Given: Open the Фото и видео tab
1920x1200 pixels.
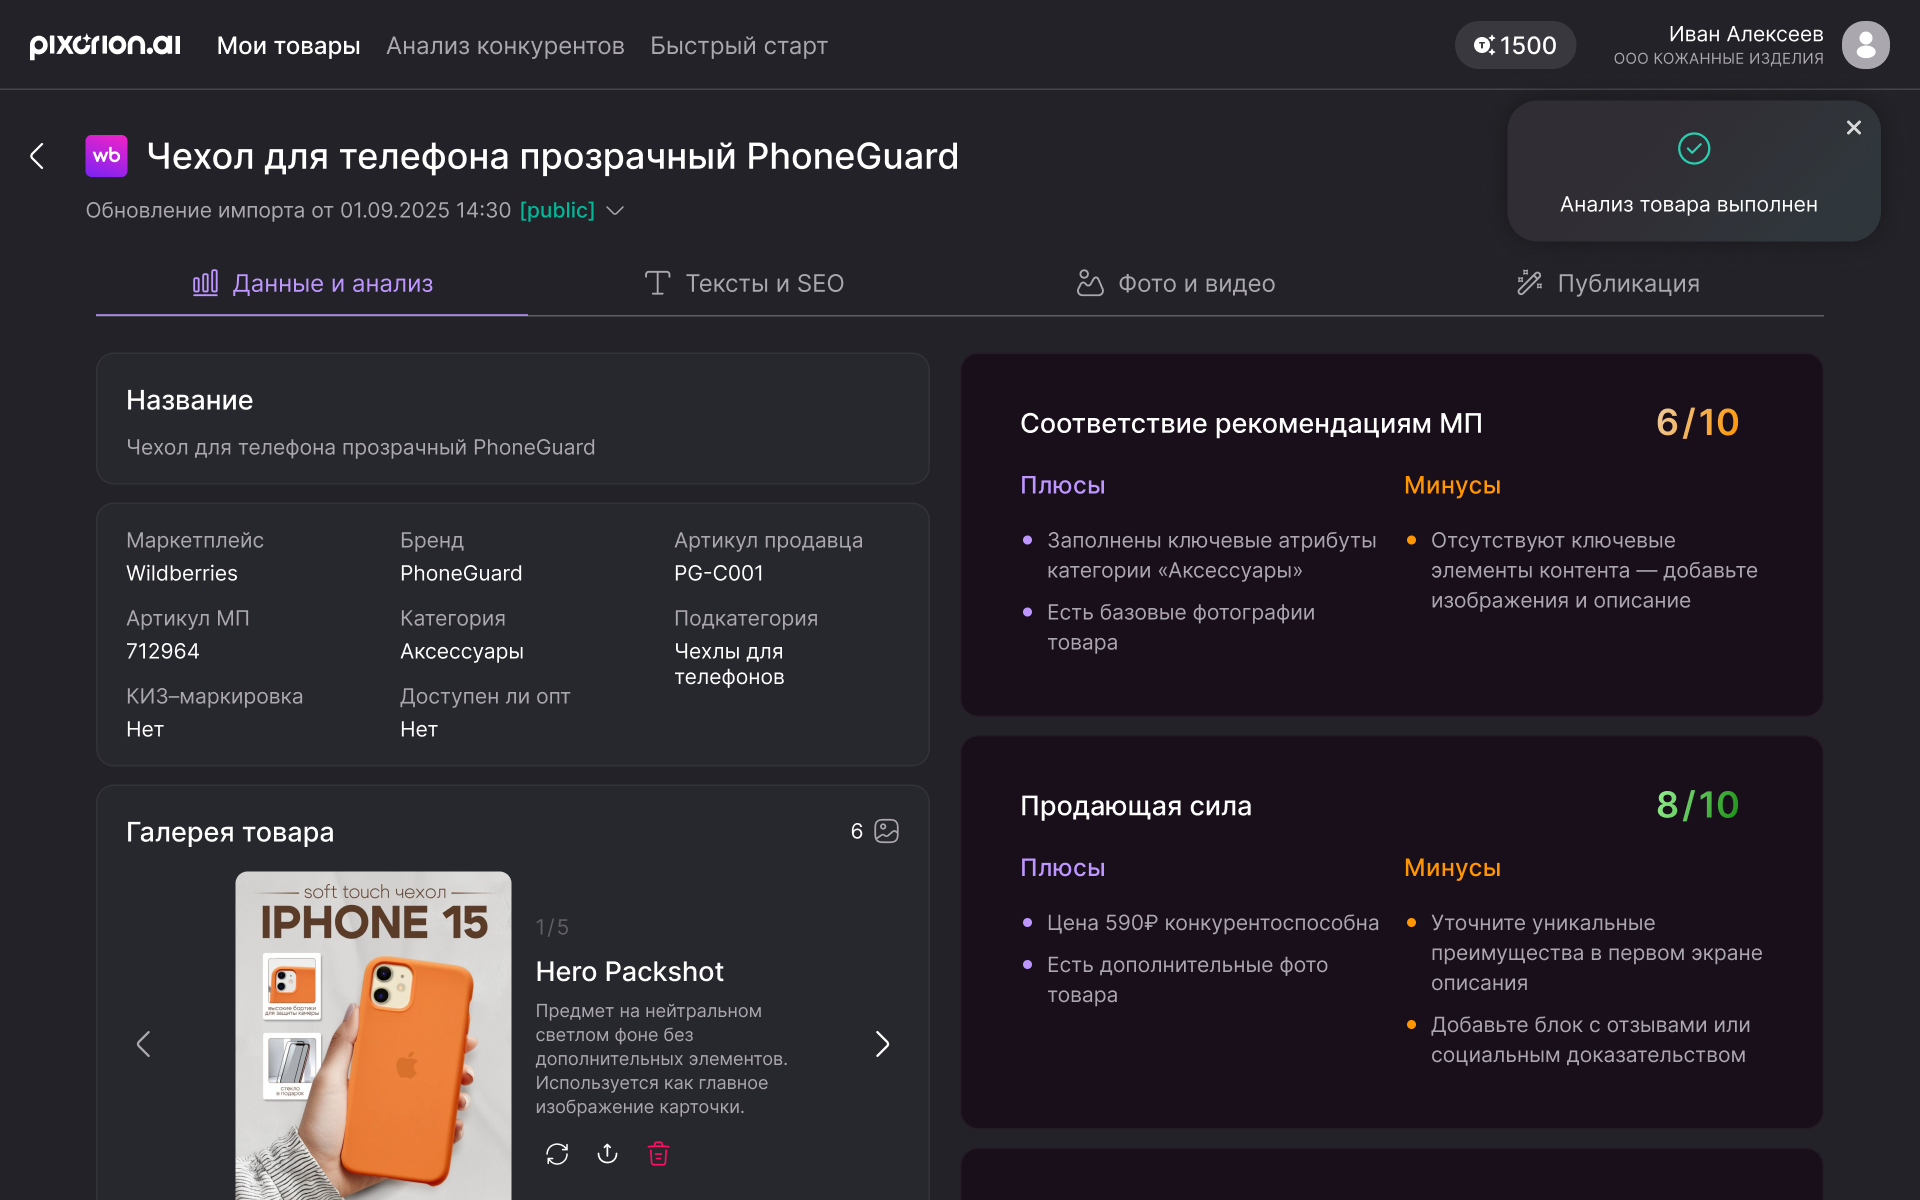Looking at the screenshot, I should pyautogui.click(x=1175, y=284).
